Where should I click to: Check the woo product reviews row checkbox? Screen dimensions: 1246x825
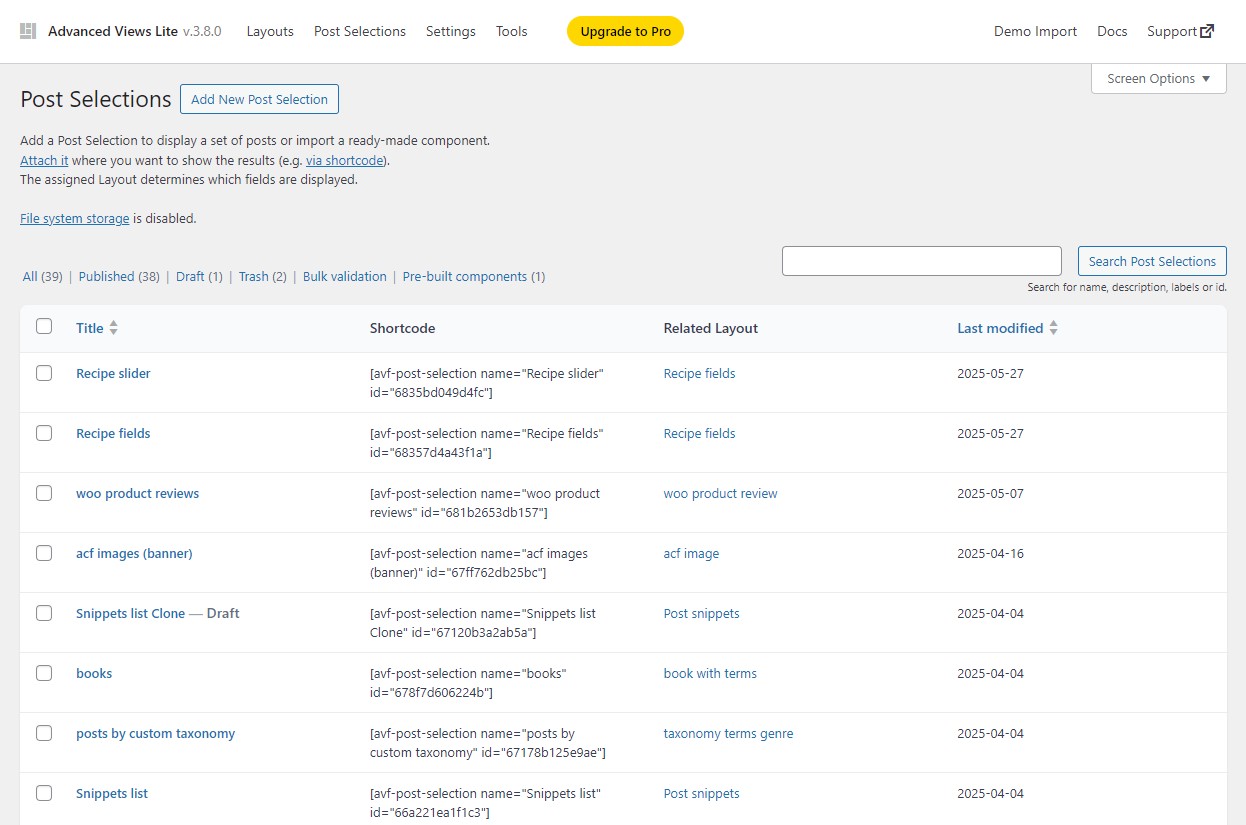(x=44, y=493)
